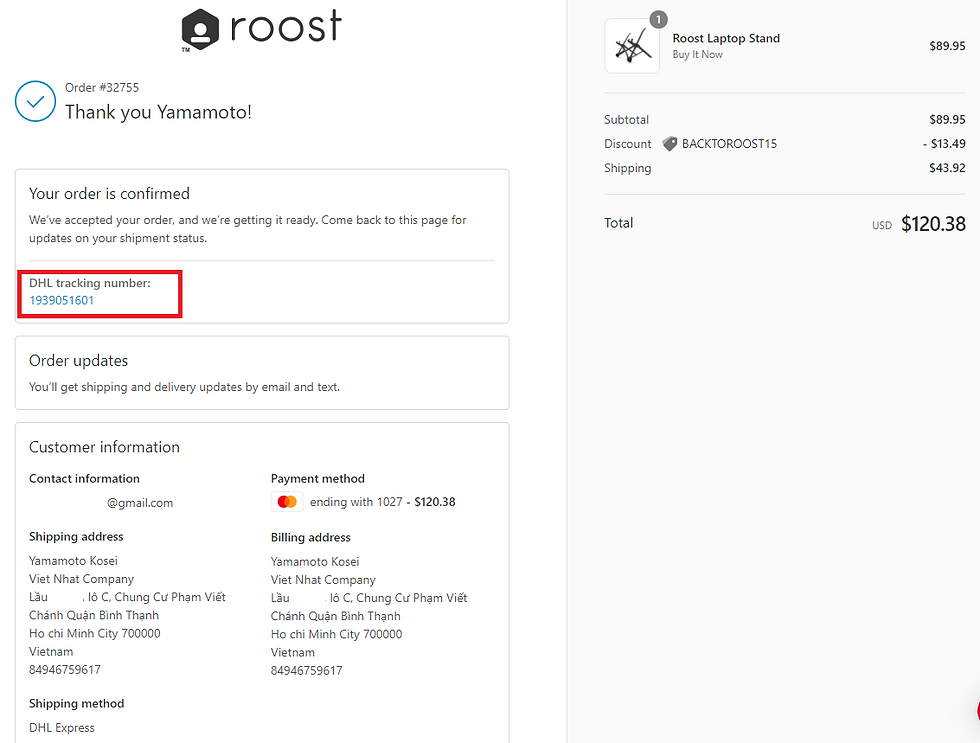980x743 pixels.
Task: Click 'Viet Nhat Company' in shipping address
Action: pos(81,579)
